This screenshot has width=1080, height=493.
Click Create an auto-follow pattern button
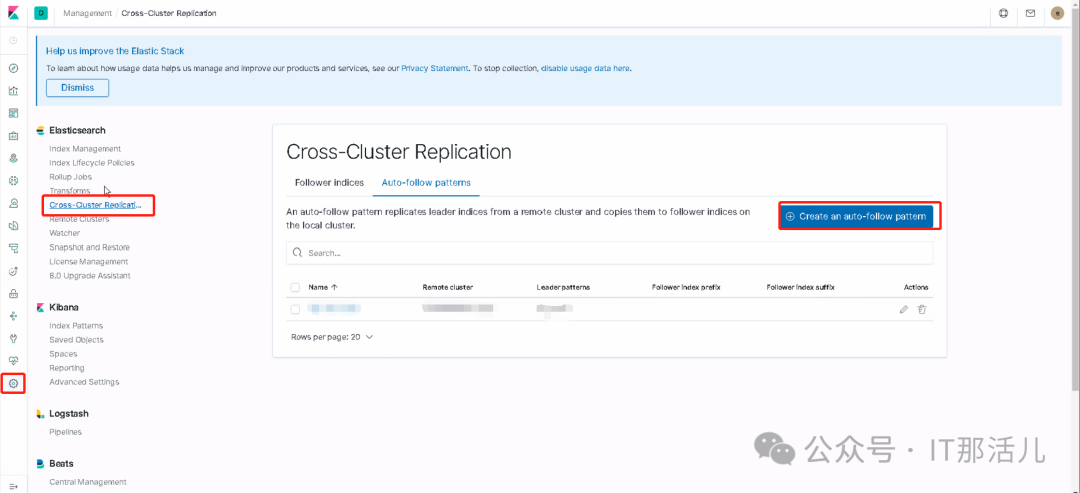[856, 216]
